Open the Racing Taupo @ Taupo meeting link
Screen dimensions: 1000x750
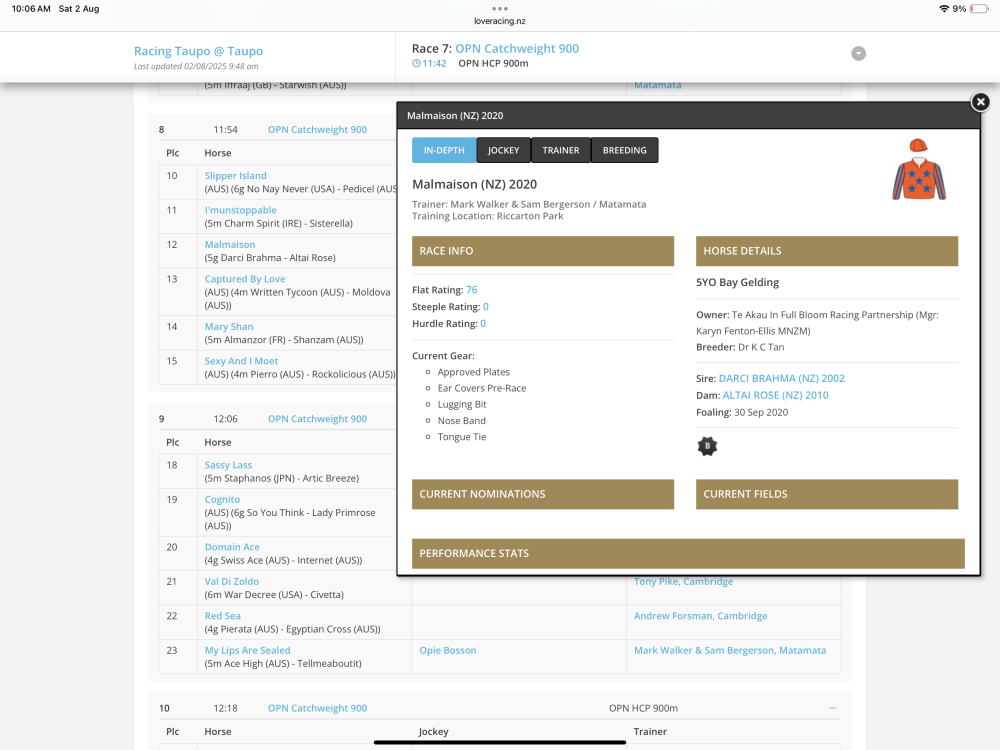[x=198, y=51]
